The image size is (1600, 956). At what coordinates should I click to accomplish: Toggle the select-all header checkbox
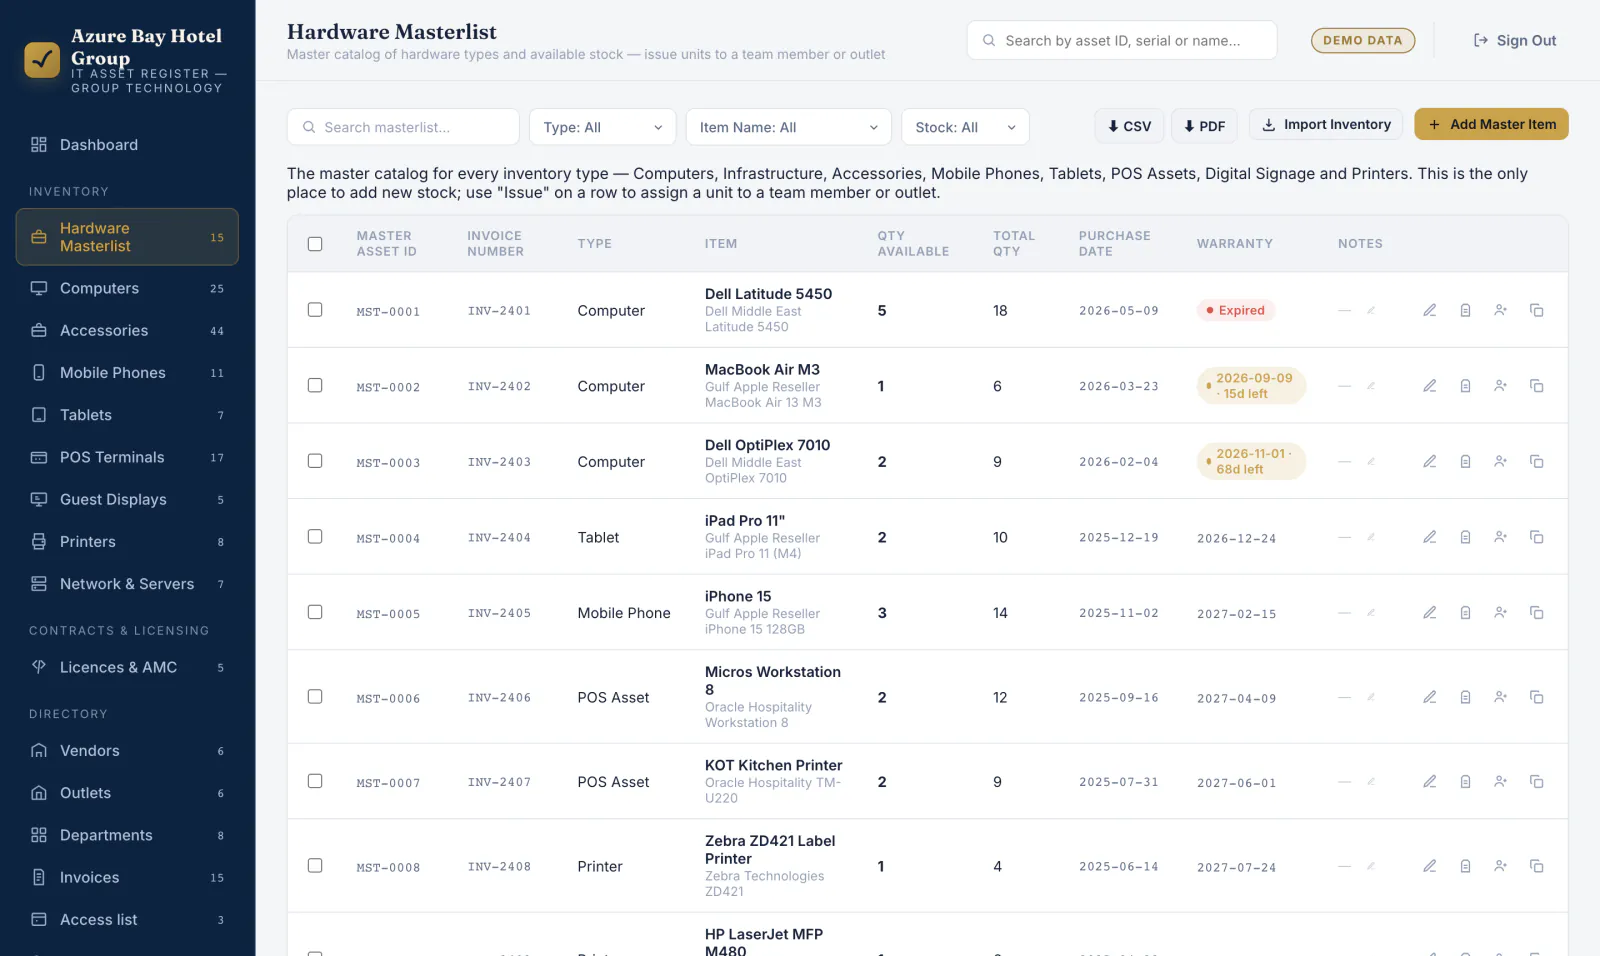(315, 244)
